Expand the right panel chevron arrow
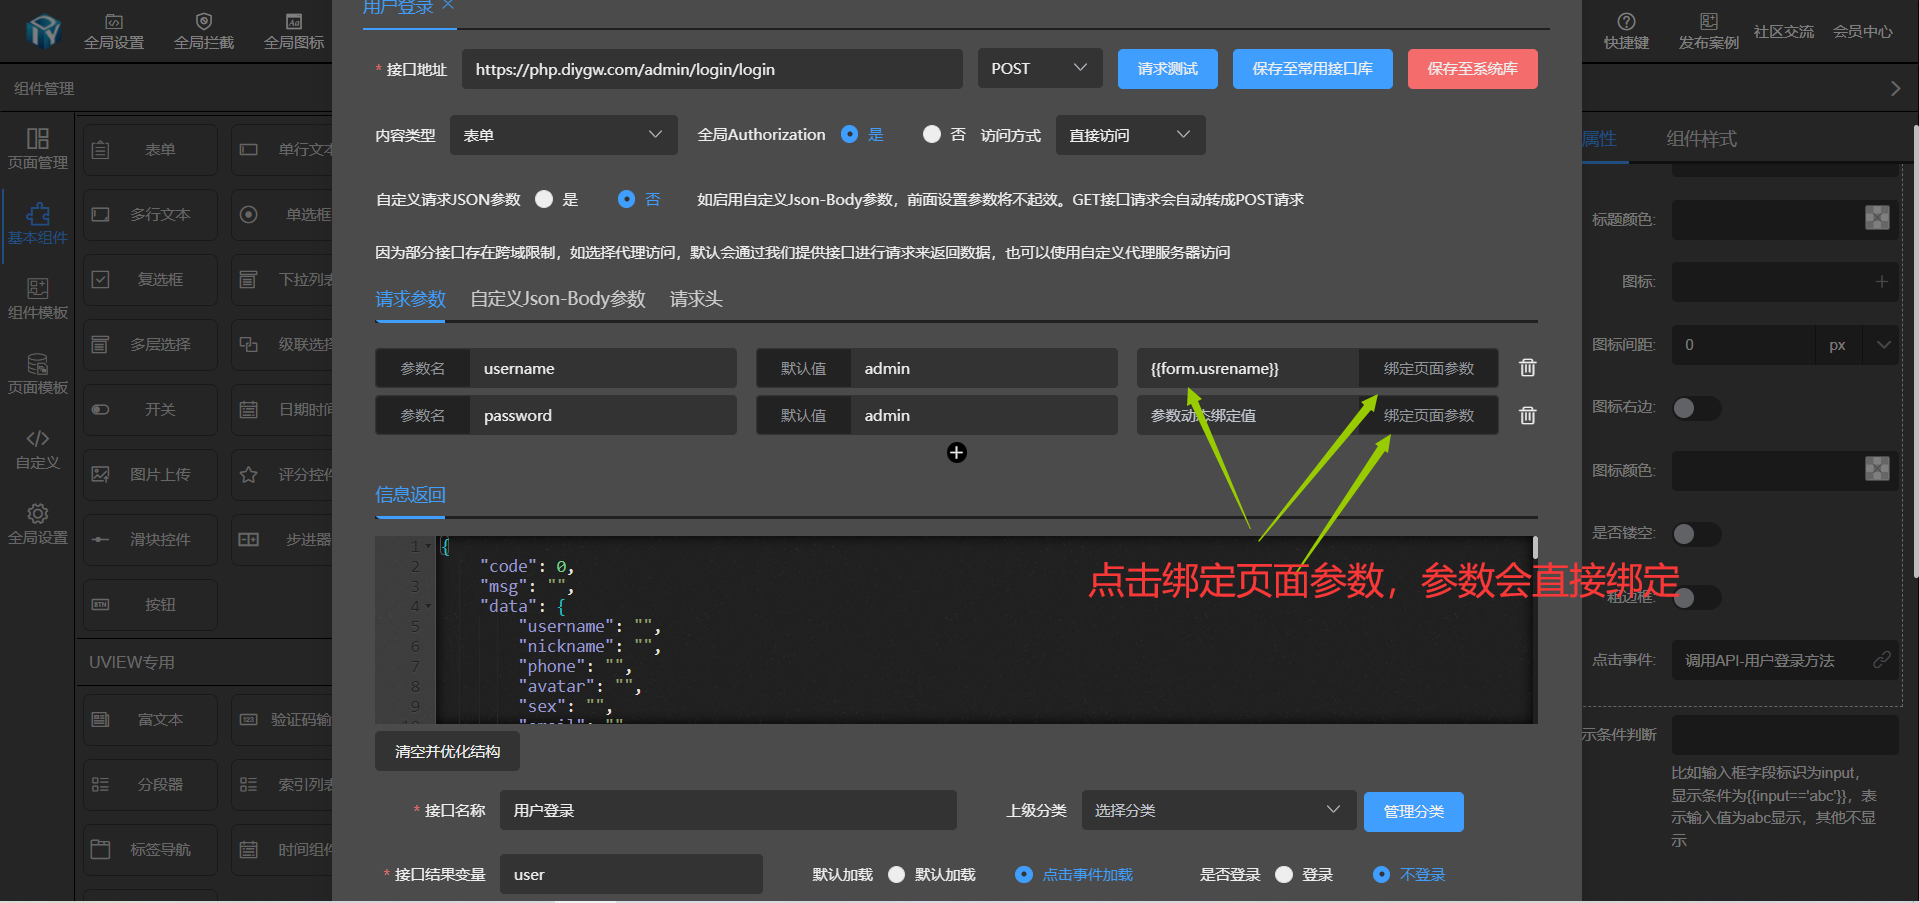 [x=1895, y=88]
